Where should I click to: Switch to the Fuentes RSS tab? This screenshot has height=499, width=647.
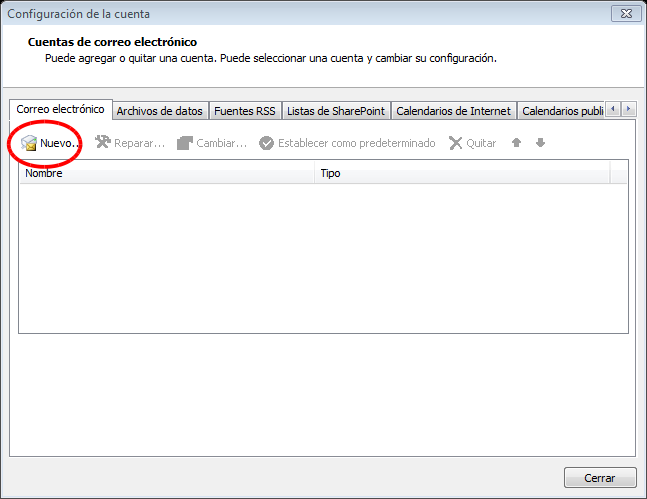[244, 111]
